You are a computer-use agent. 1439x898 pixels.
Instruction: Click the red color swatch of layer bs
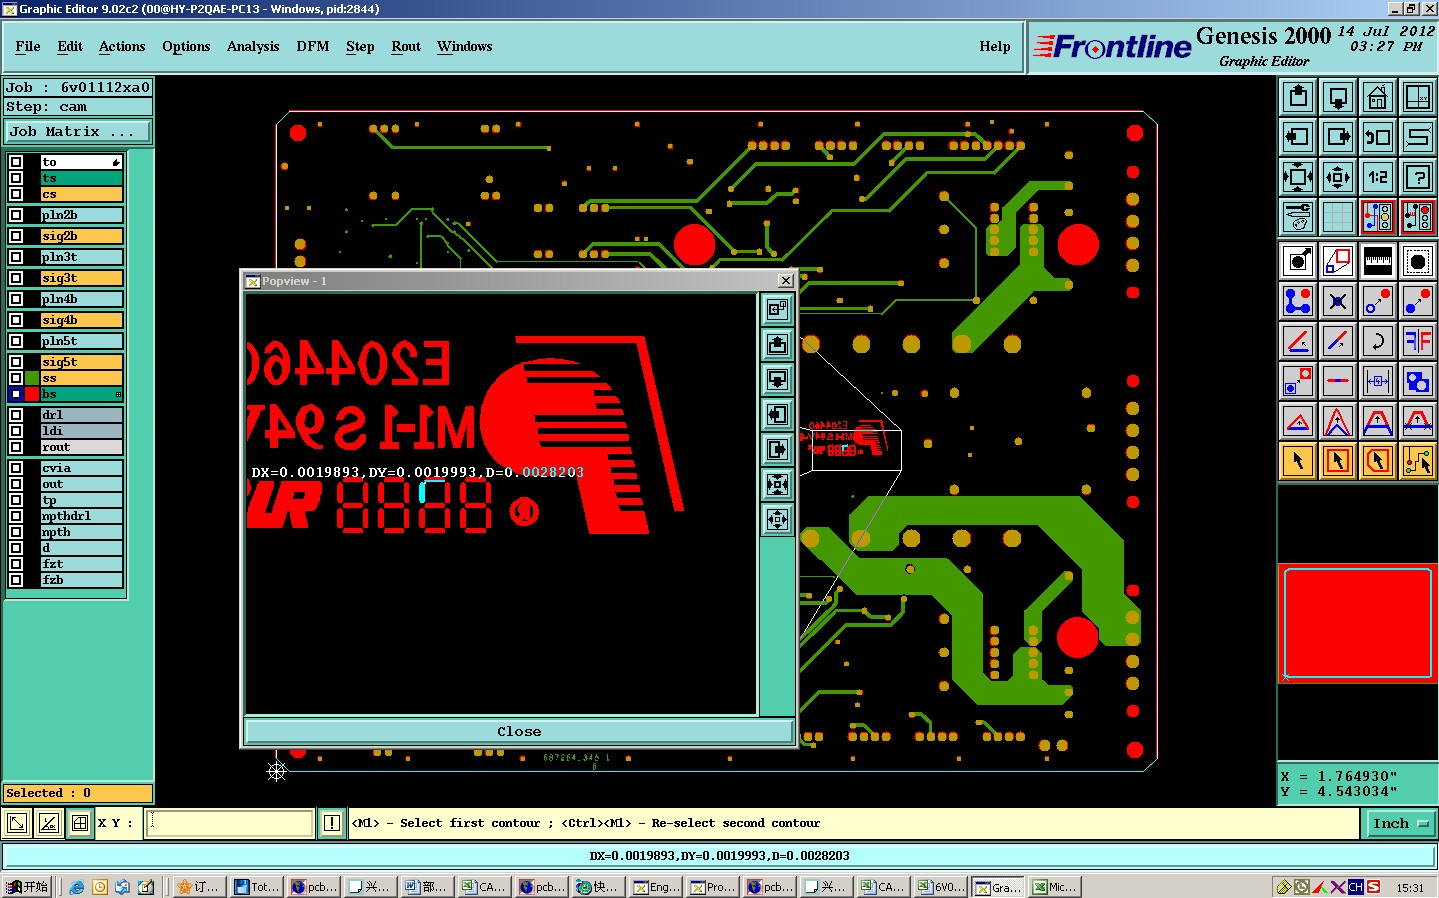pyautogui.click(x=32, y=394)
